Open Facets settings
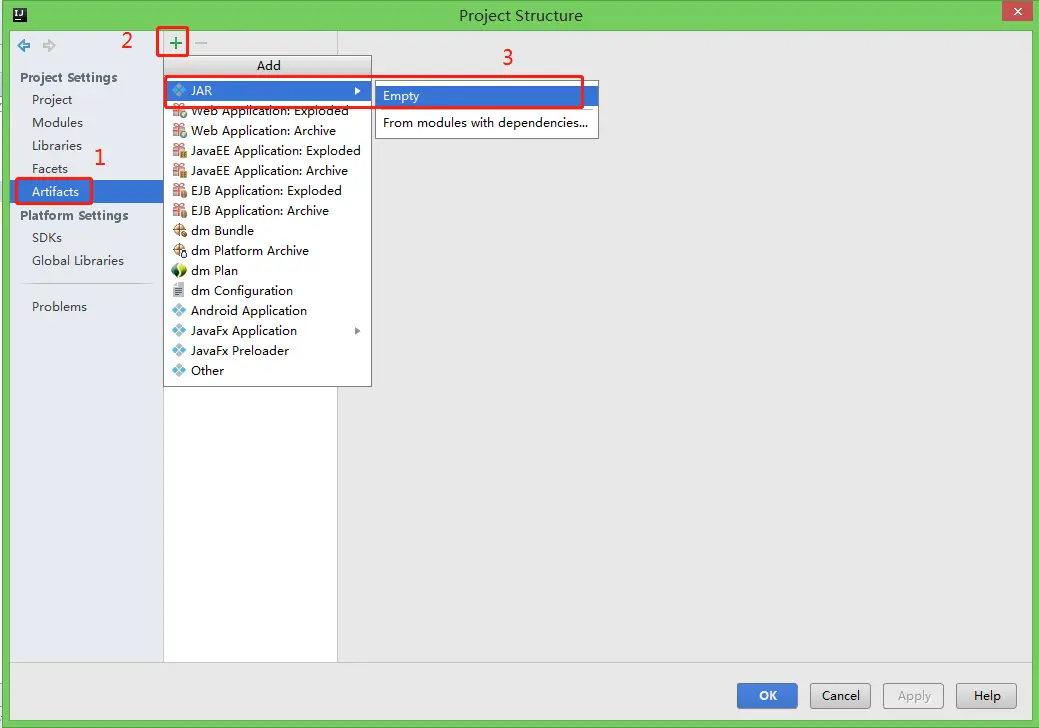 point(50,168)
